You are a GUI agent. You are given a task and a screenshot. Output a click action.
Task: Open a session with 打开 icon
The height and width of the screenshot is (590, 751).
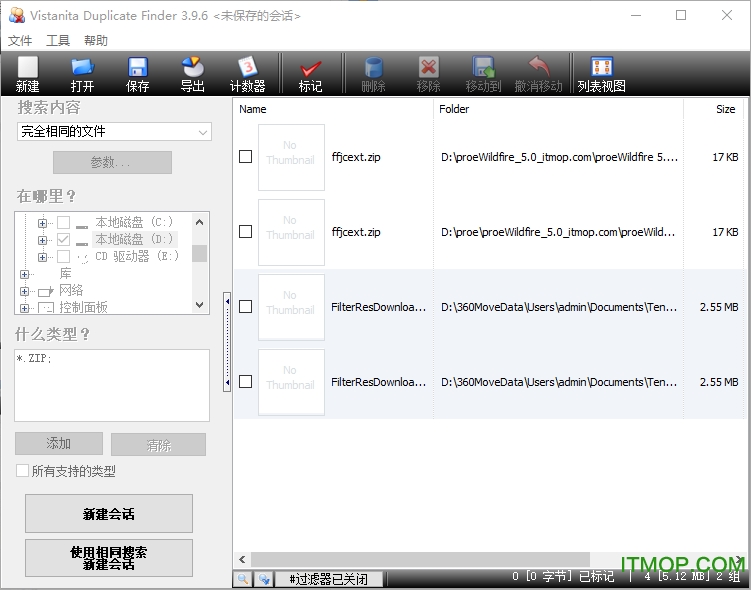point(82,73)
